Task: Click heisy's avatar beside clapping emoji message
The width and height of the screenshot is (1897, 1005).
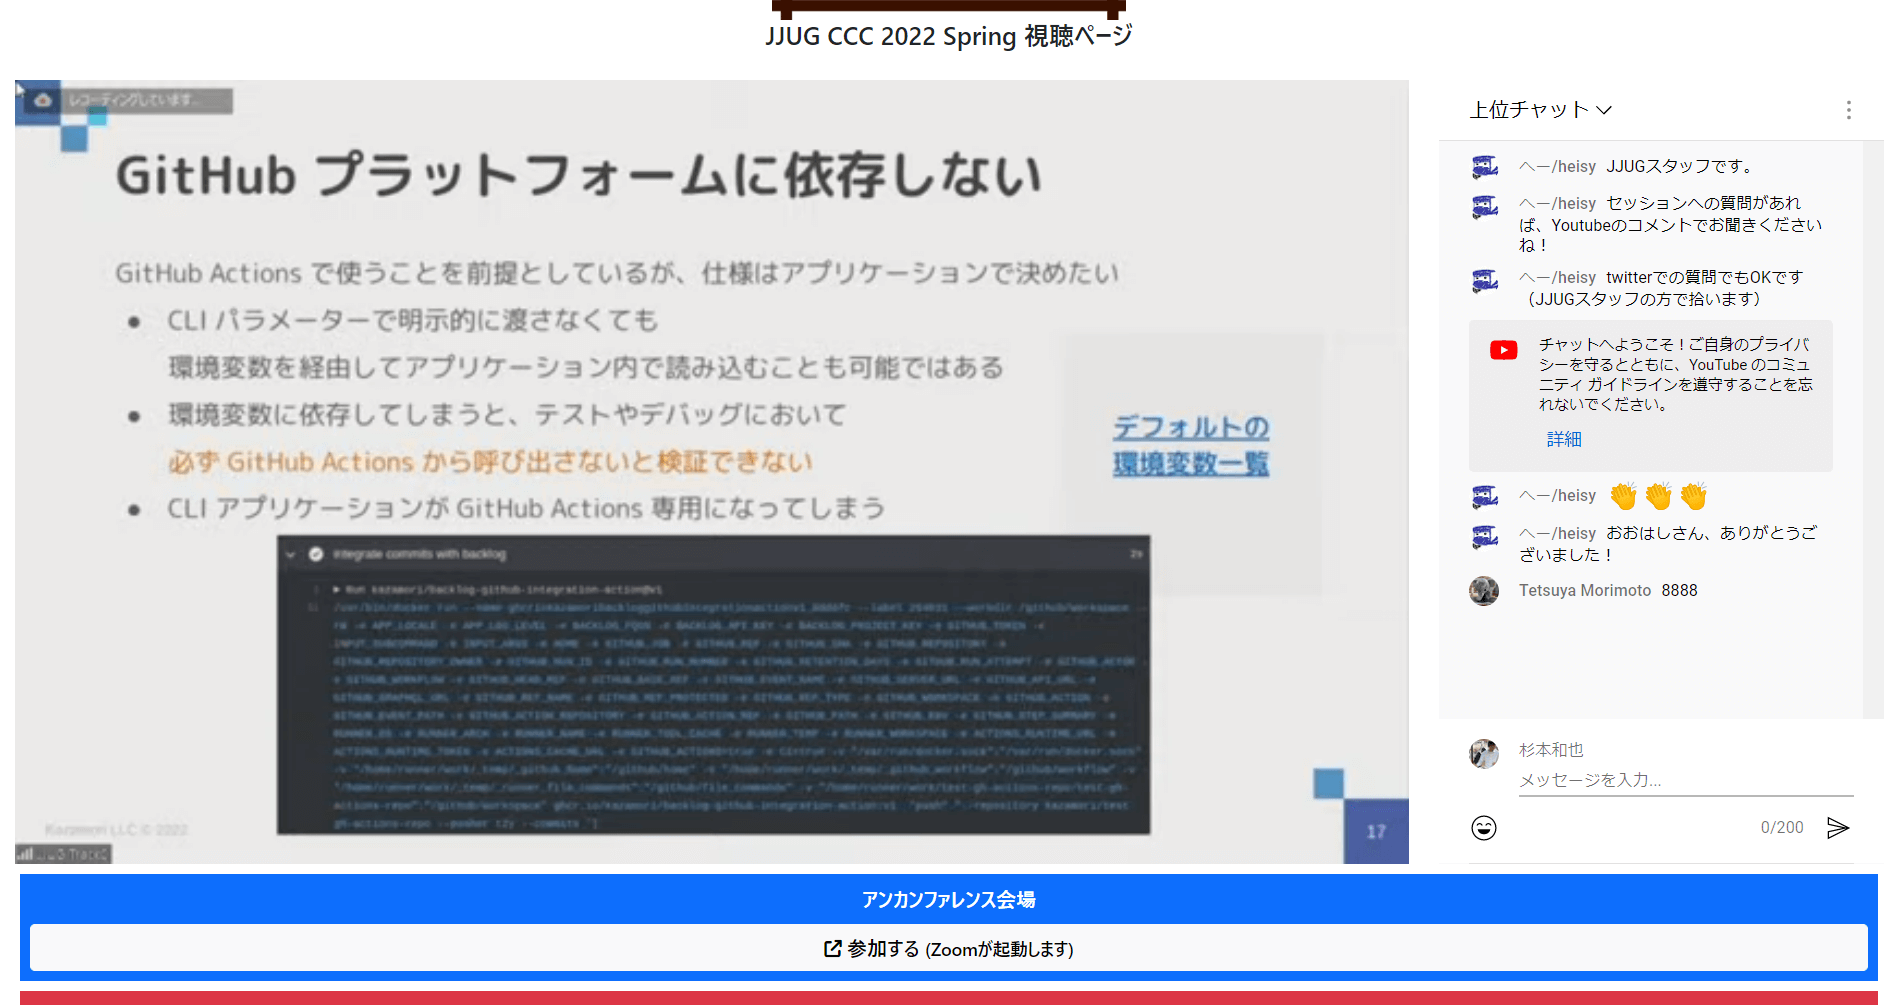Action: tap(1485, 496)
